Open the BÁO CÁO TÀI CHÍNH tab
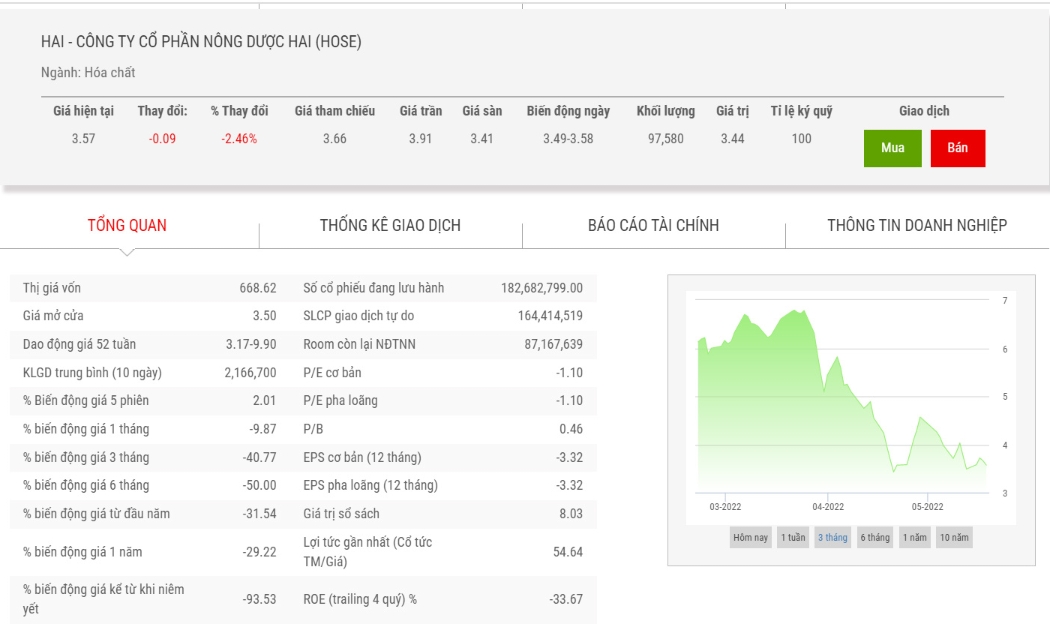The width and height of the screenshot is (1050, 630). [x=654, y=226]
